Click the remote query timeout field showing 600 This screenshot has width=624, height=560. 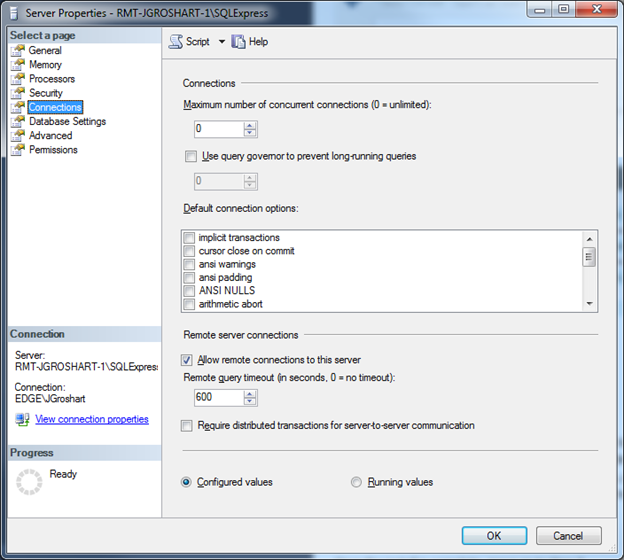coord(219,397)
